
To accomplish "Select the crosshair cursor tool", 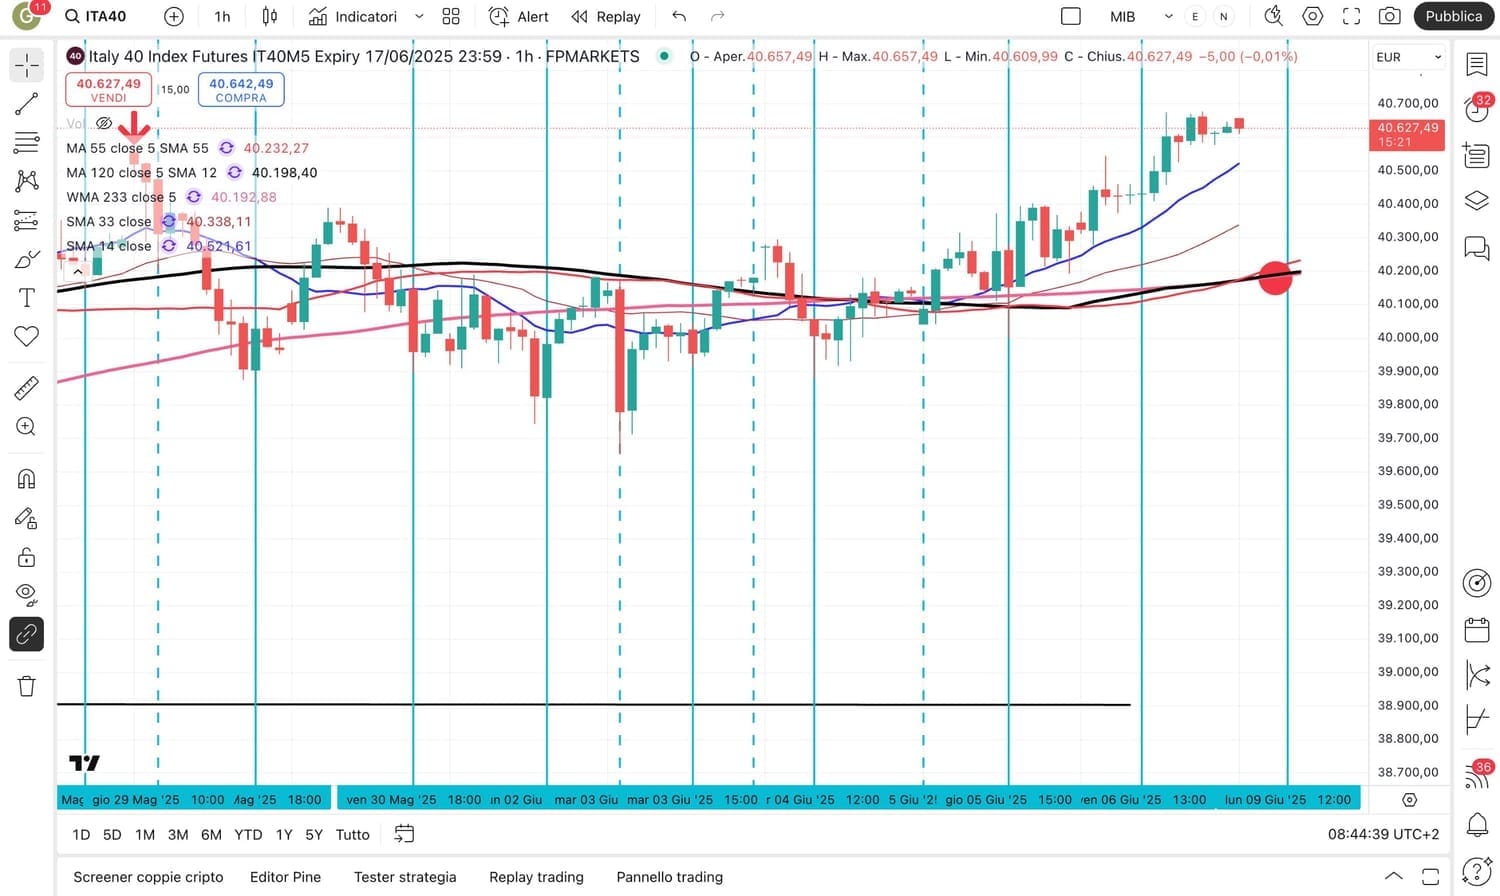I will click(x=27, y=65).
